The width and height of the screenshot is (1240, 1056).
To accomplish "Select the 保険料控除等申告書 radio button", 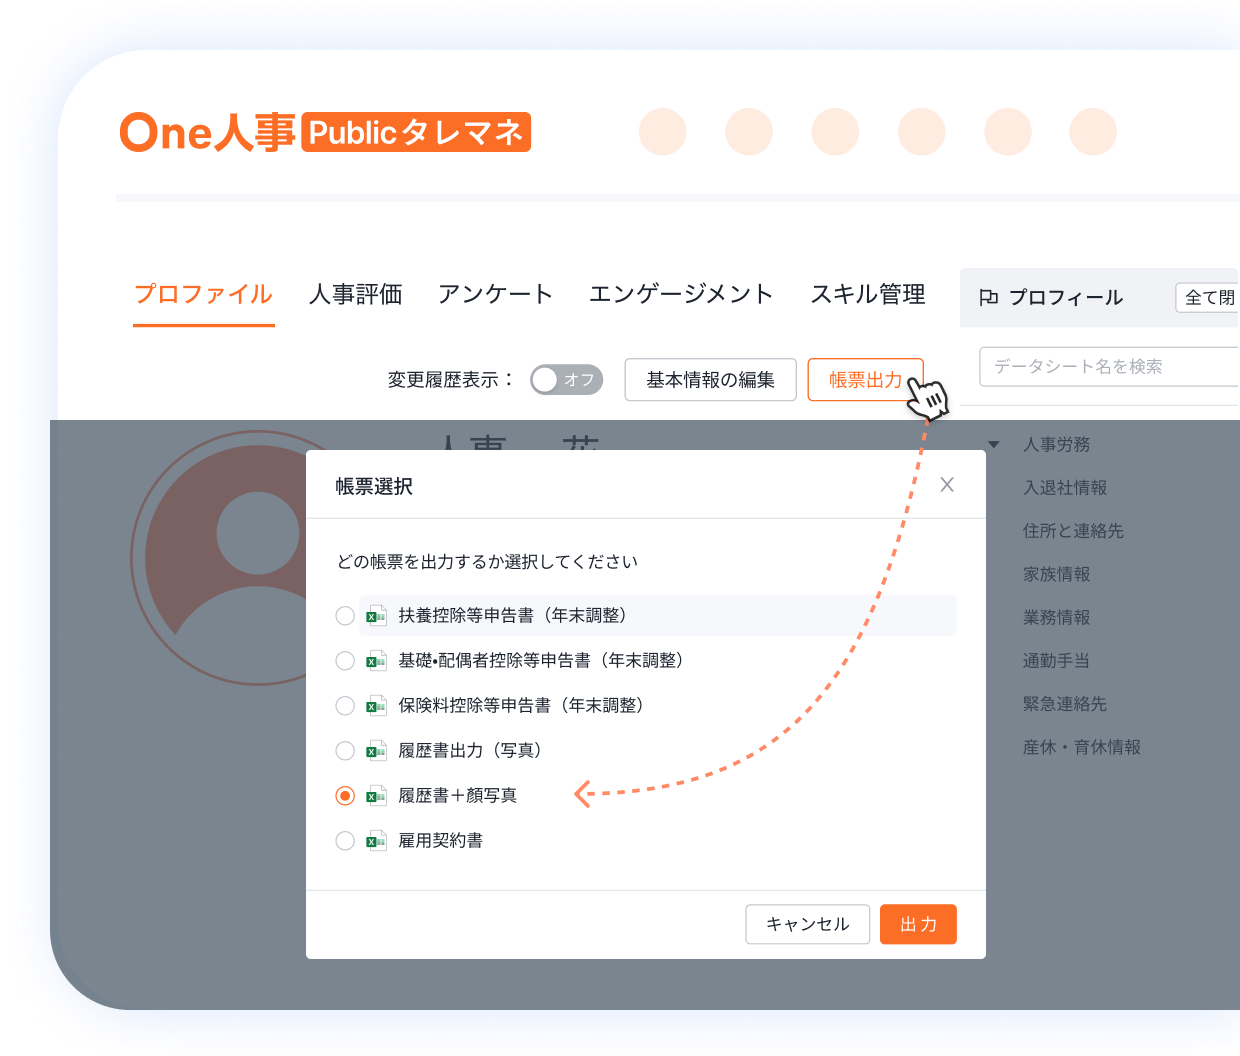I will tap(345, 706).
